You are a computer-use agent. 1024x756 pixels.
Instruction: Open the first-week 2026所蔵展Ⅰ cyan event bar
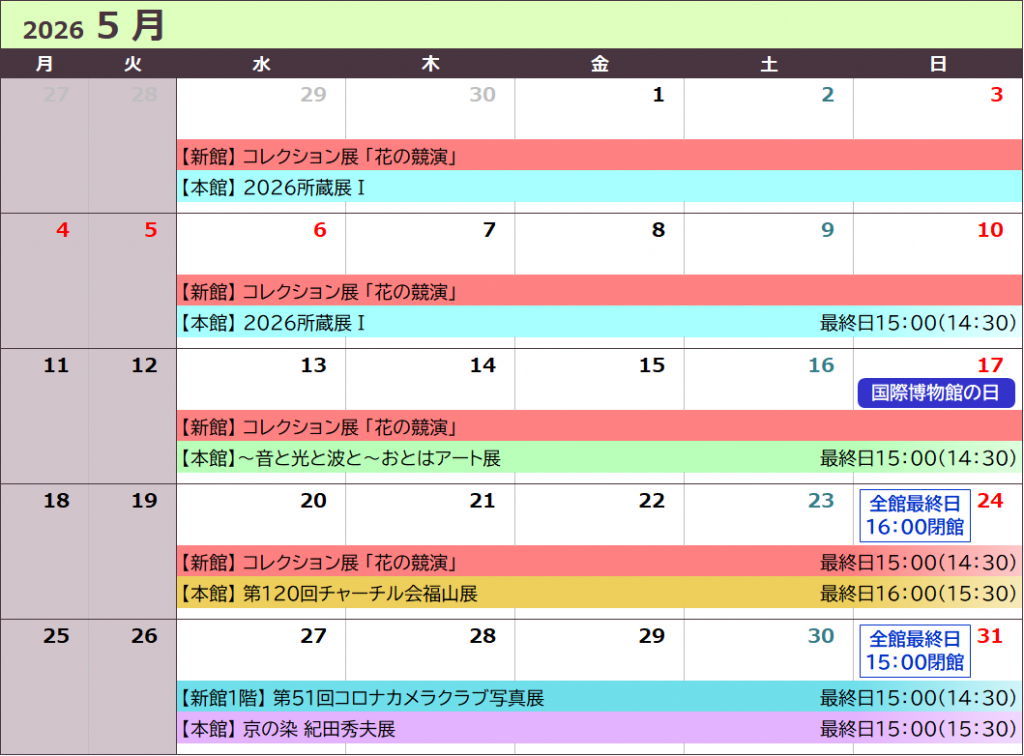tap(598, 187)
